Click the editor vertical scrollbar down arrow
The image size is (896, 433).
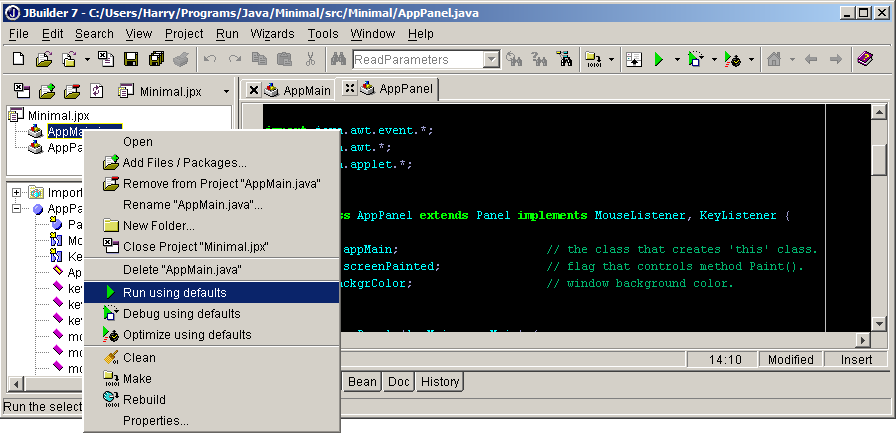879,323
